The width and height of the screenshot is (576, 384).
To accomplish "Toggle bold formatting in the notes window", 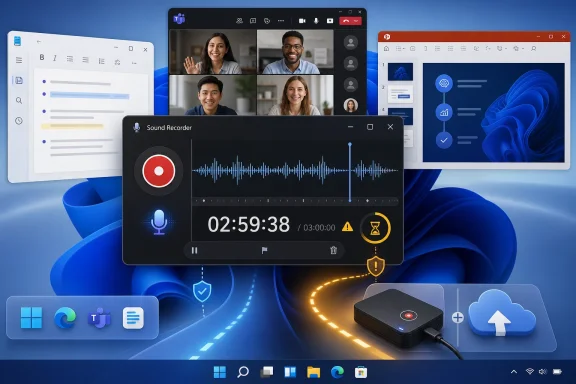I will (42, 57).
